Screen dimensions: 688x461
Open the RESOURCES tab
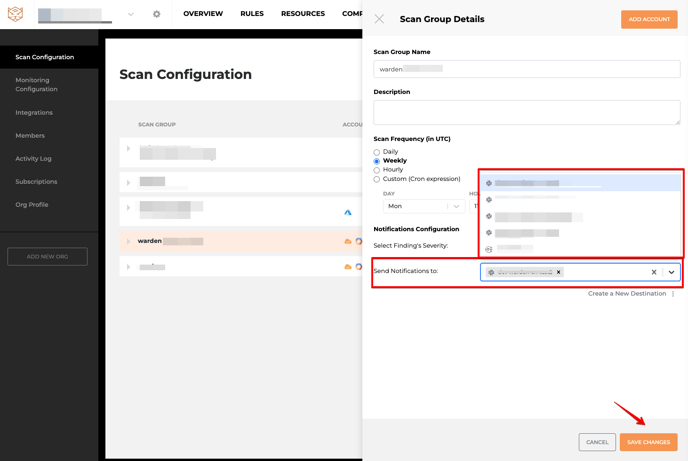[x=303, y=14]
